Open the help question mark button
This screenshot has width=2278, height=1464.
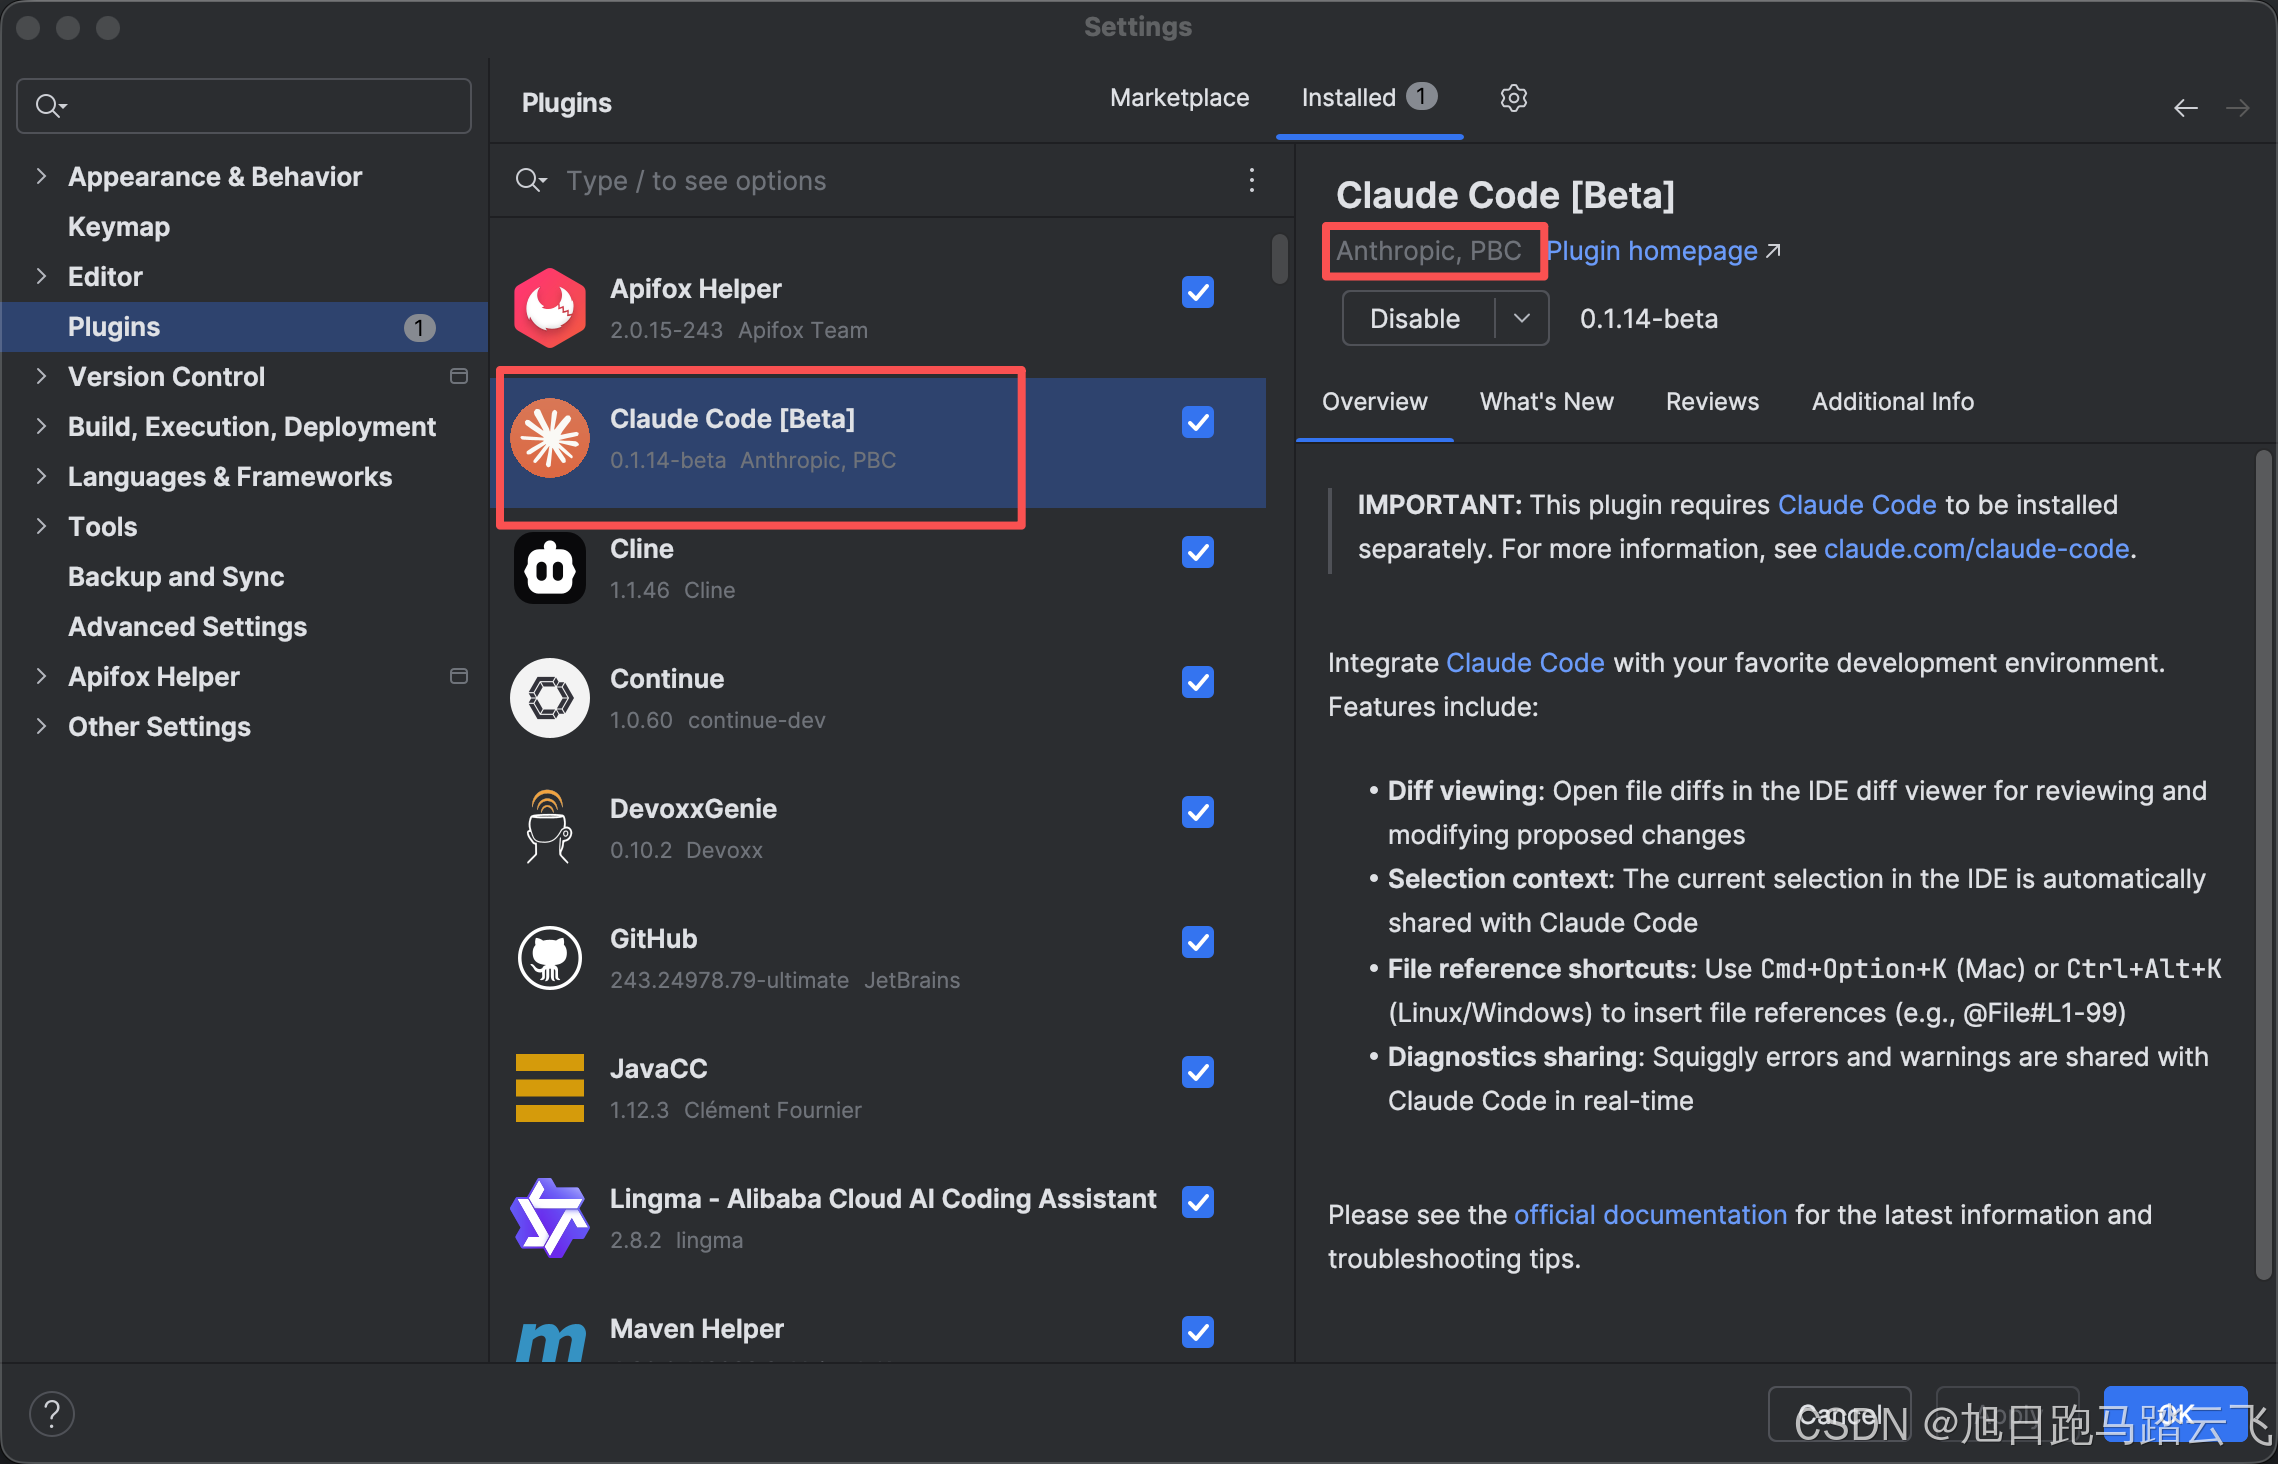tap(52, 1414)
